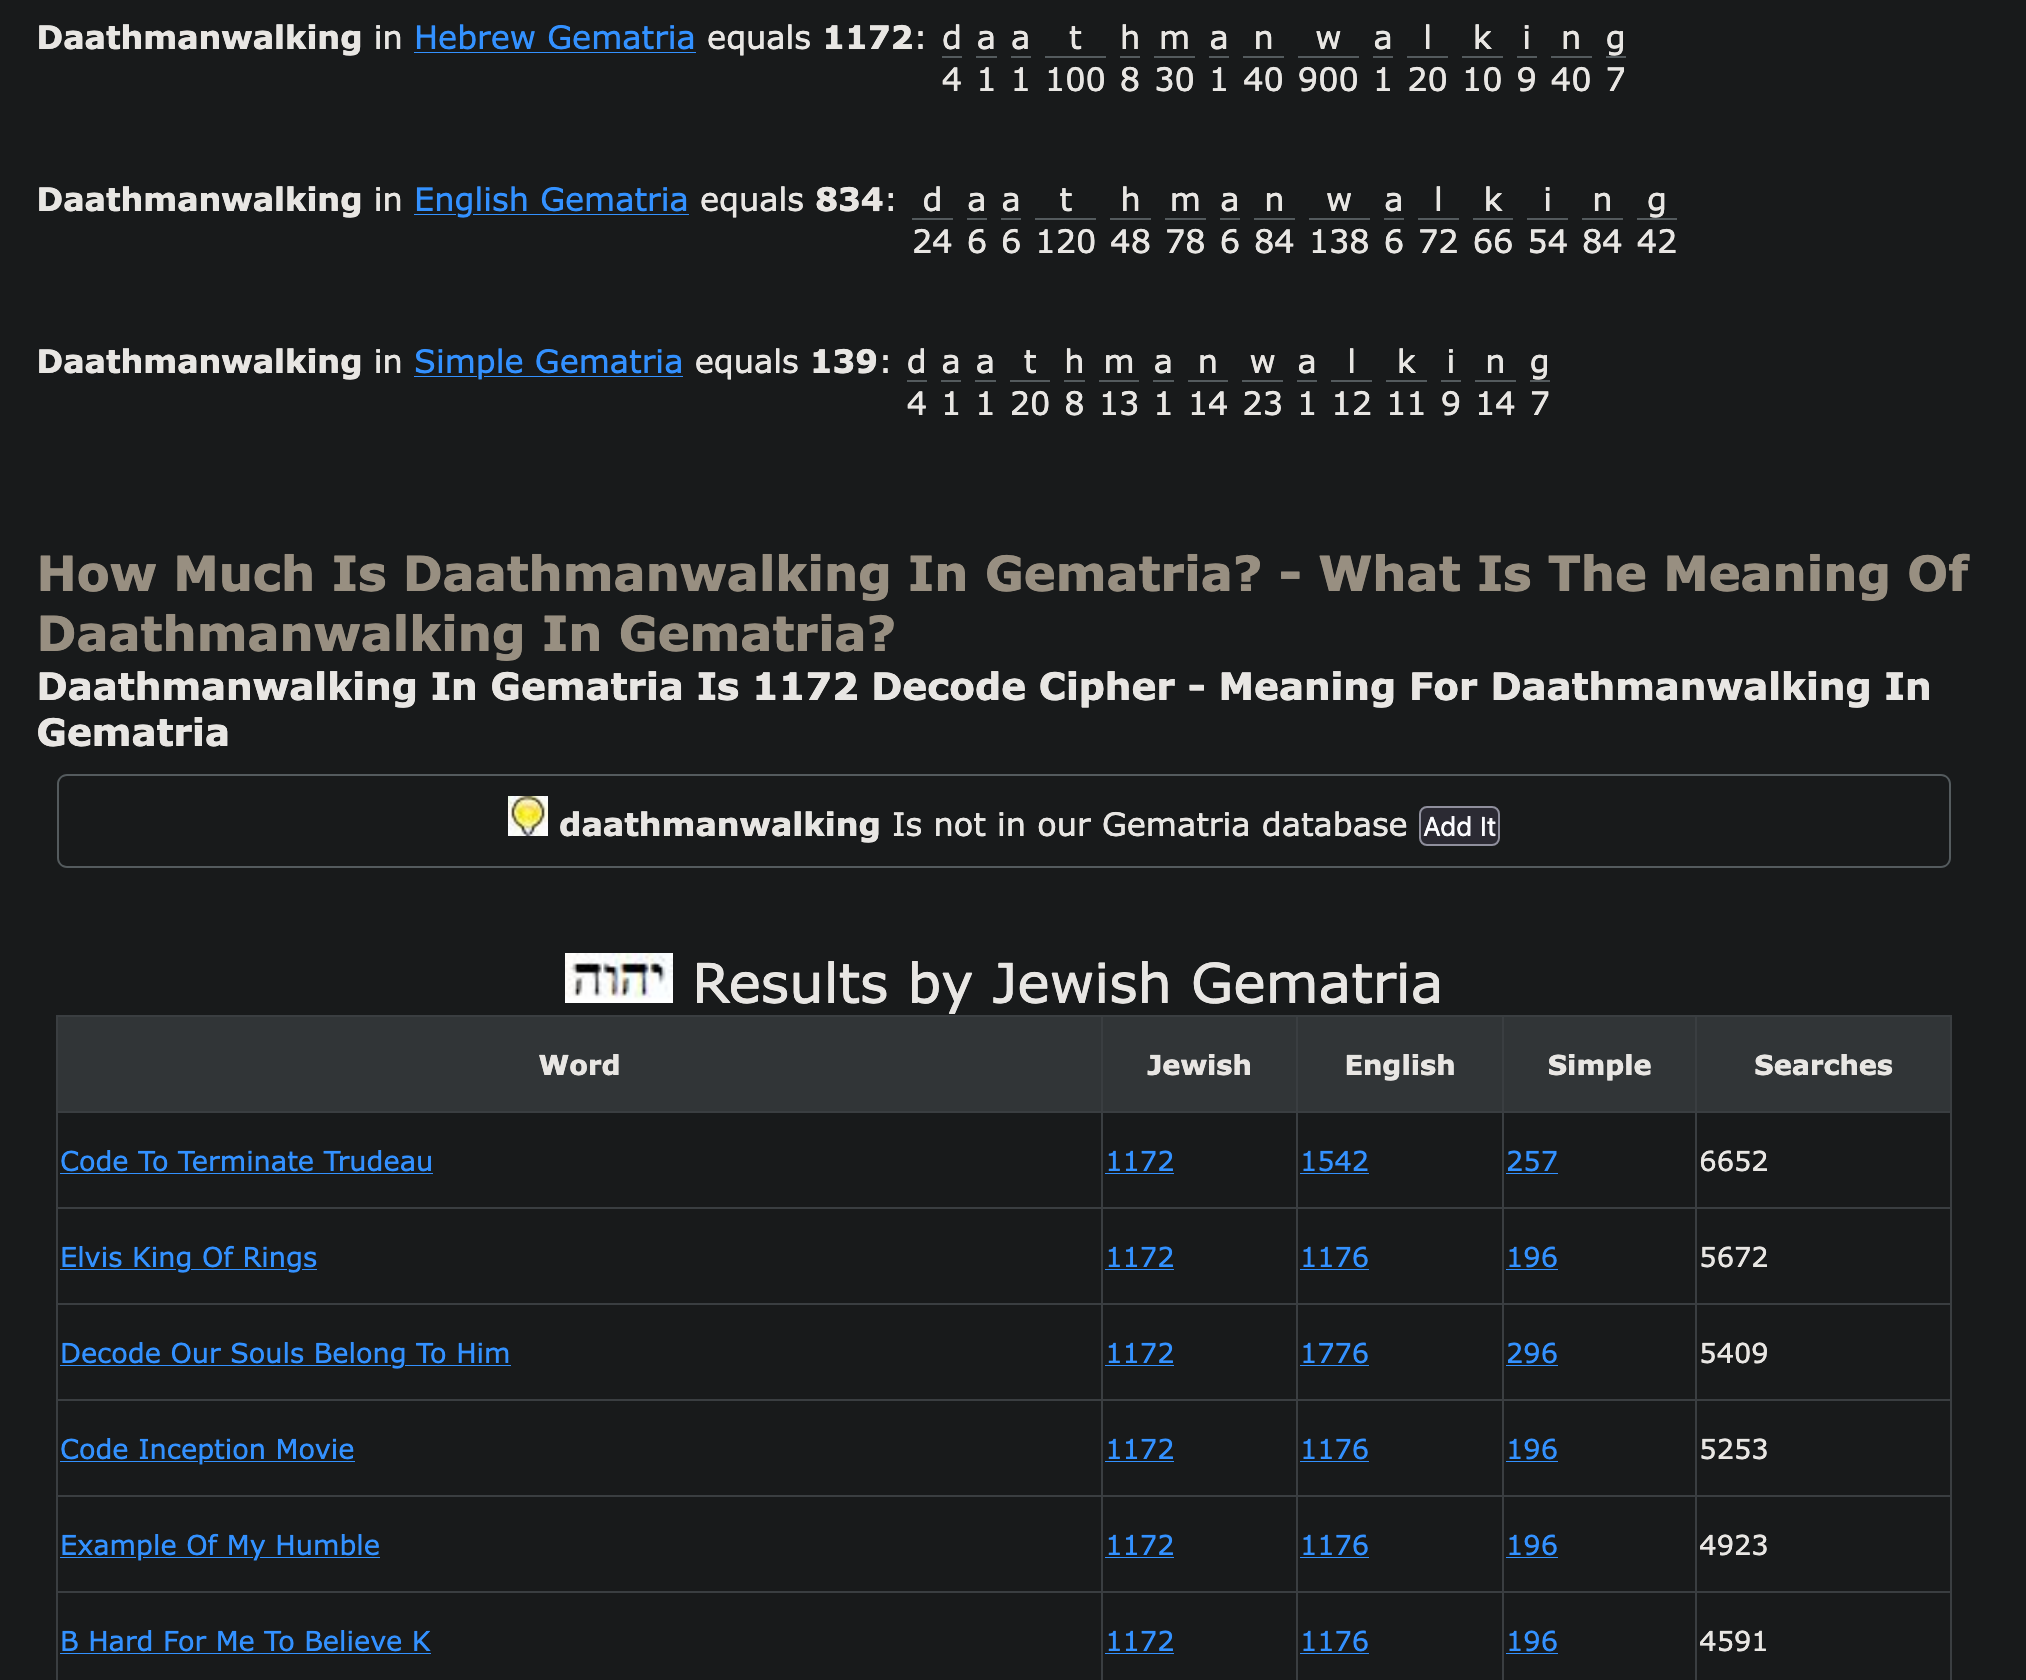Click searches count 5253

(1733, 1449)
